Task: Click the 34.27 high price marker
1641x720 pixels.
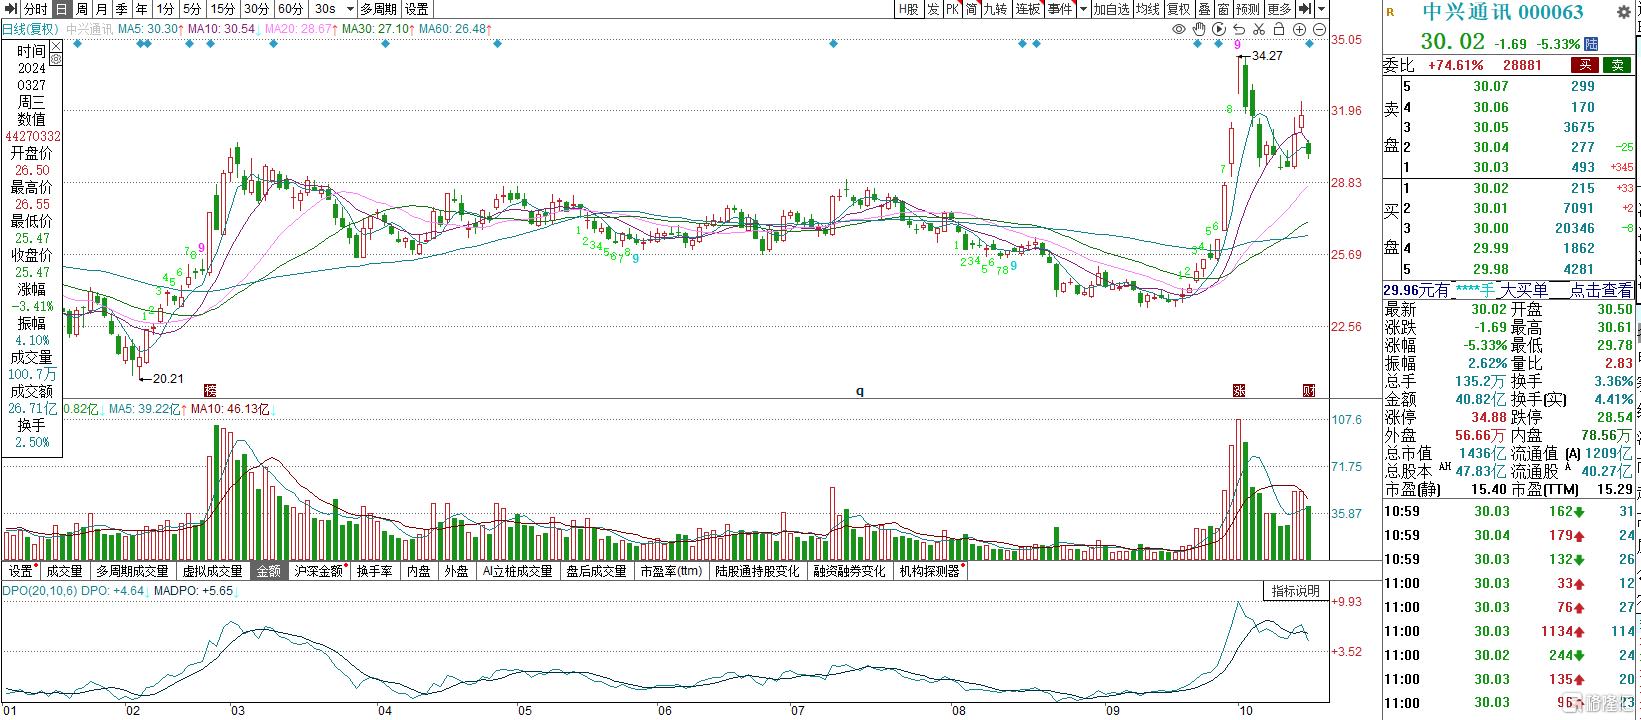Action: pyautogui.click(x=1267, y=56)
